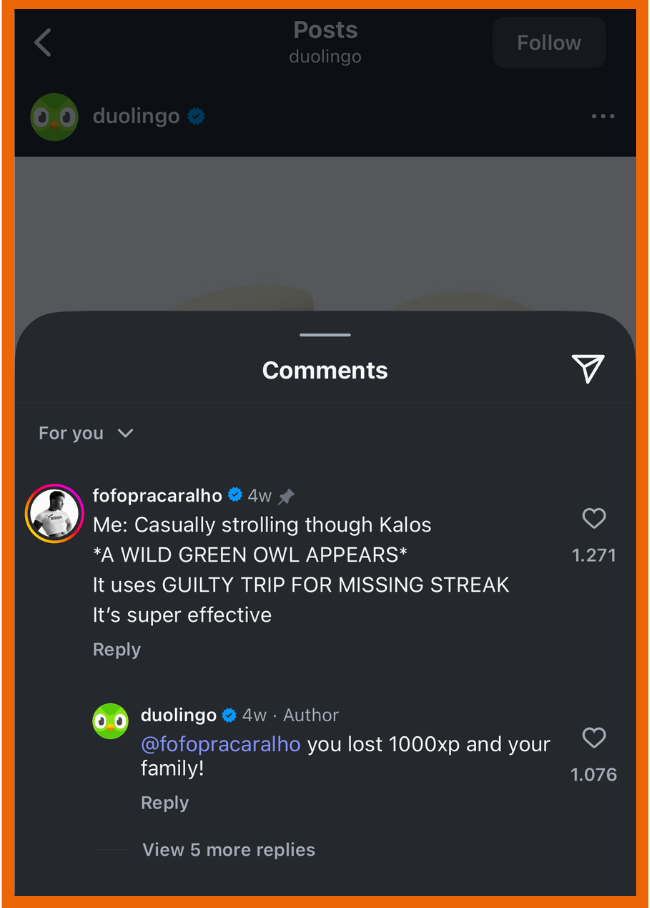
Task: Tap the back arrow icon
Action: point(43,43)
